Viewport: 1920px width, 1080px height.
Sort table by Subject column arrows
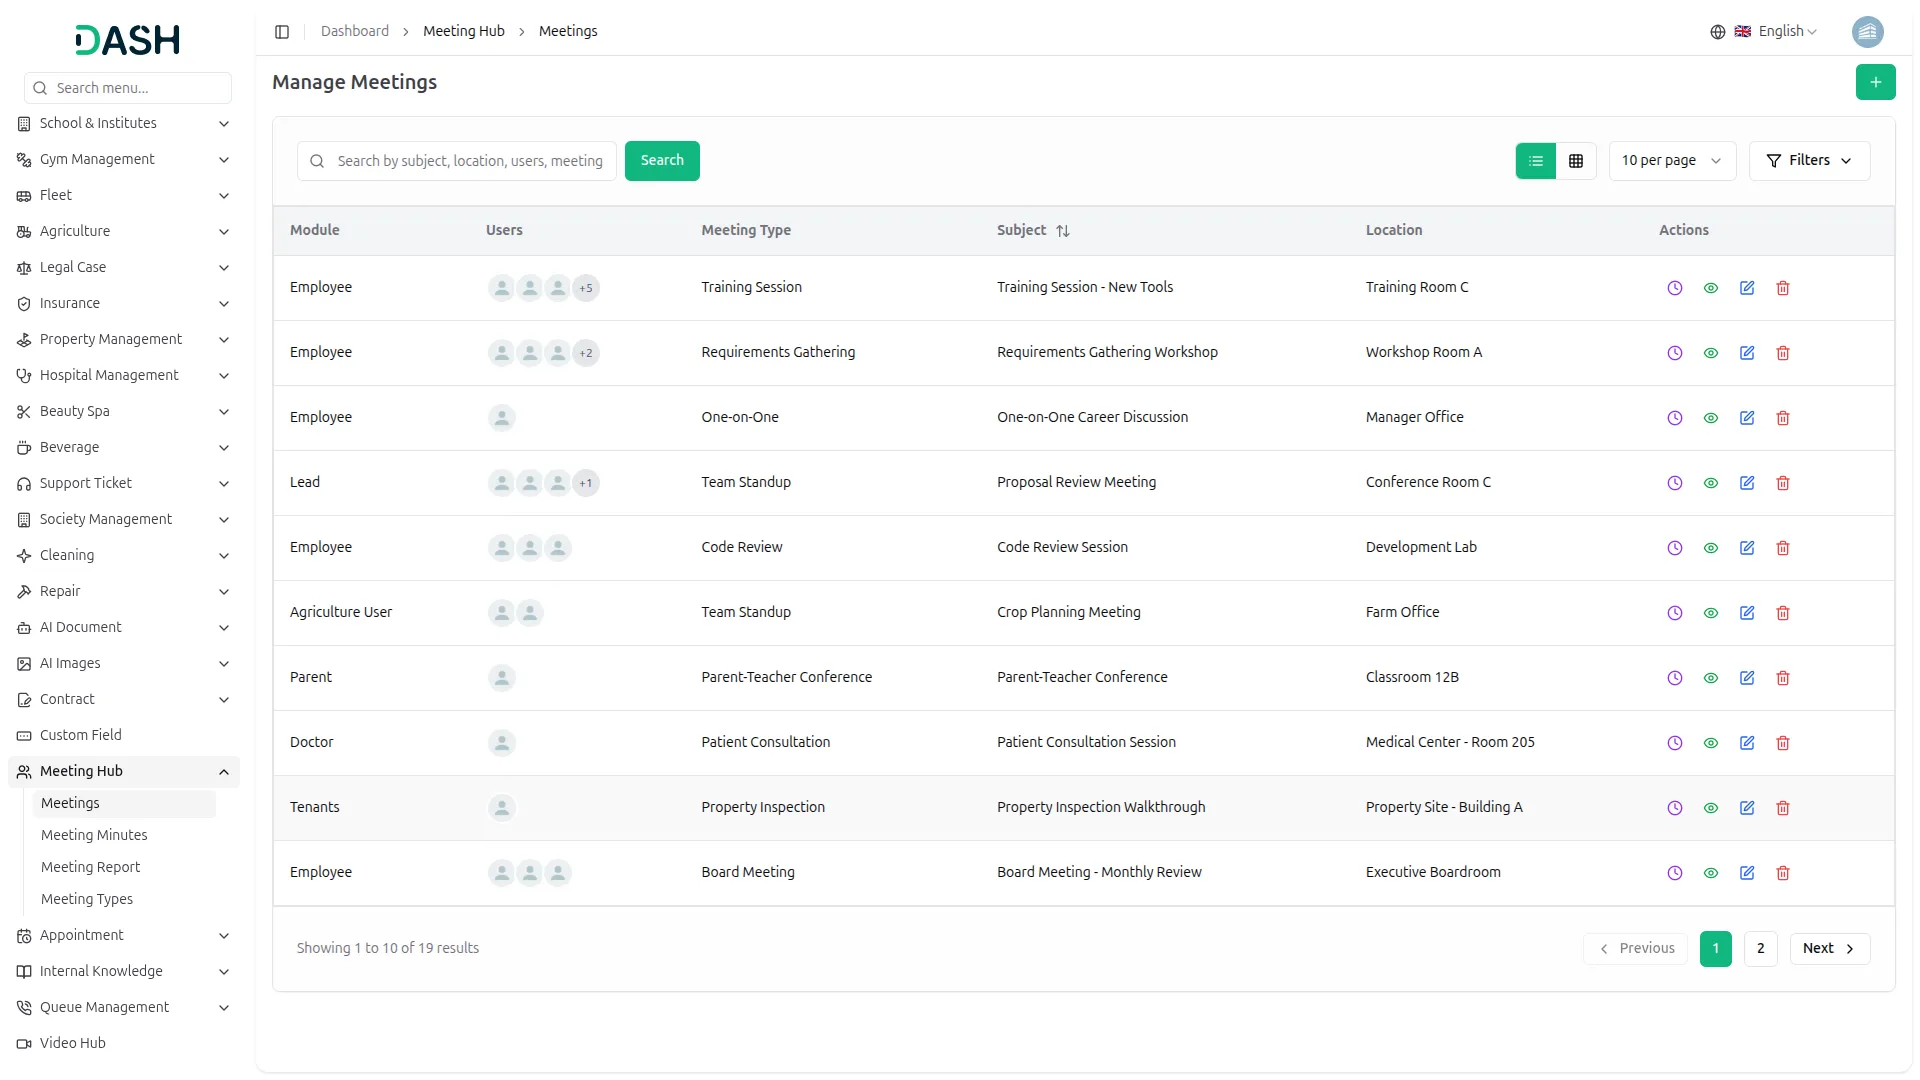(x=1063, y=231)
